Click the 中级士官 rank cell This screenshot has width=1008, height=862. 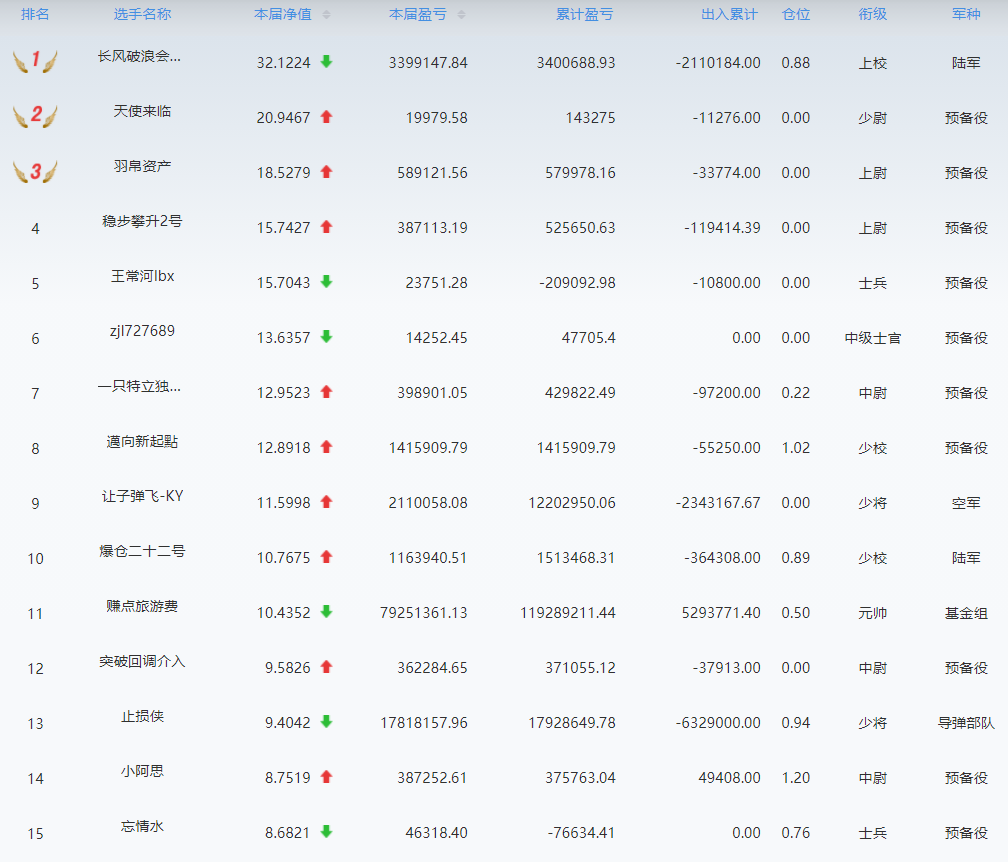pyautogui.click(x=872, y=338)
